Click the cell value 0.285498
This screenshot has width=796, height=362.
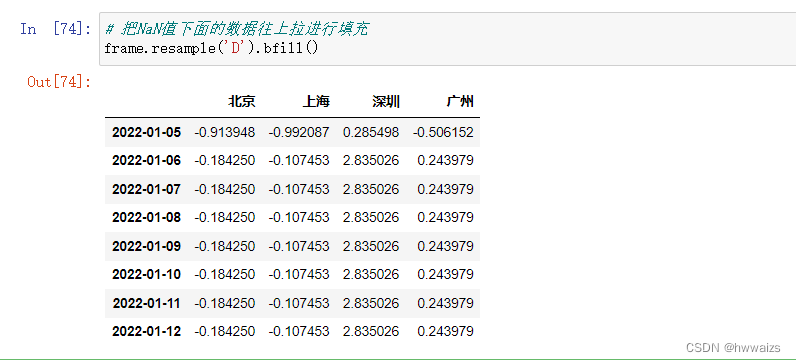pos(371,133)
